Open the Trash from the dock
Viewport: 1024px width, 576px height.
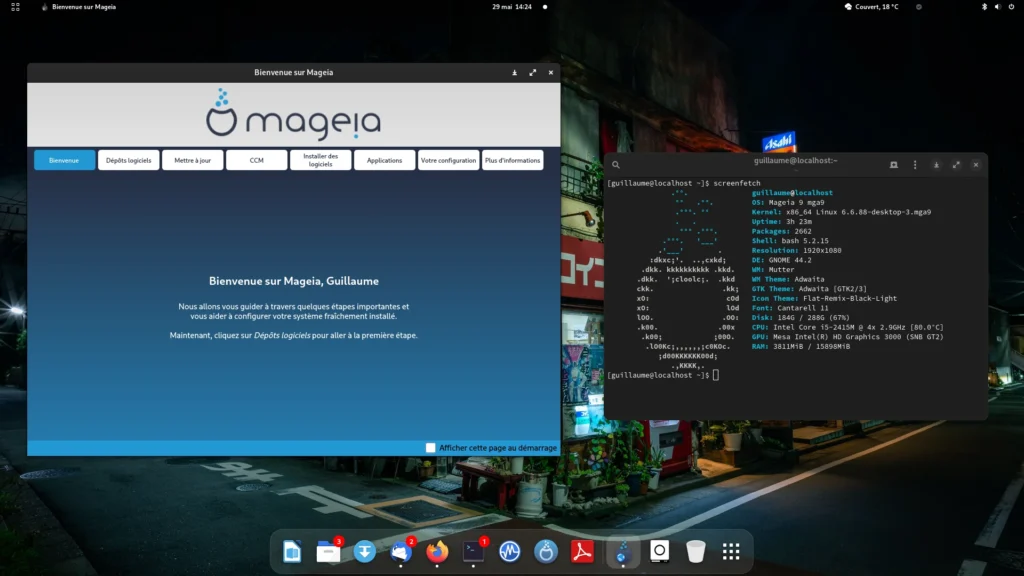(696, 552)
